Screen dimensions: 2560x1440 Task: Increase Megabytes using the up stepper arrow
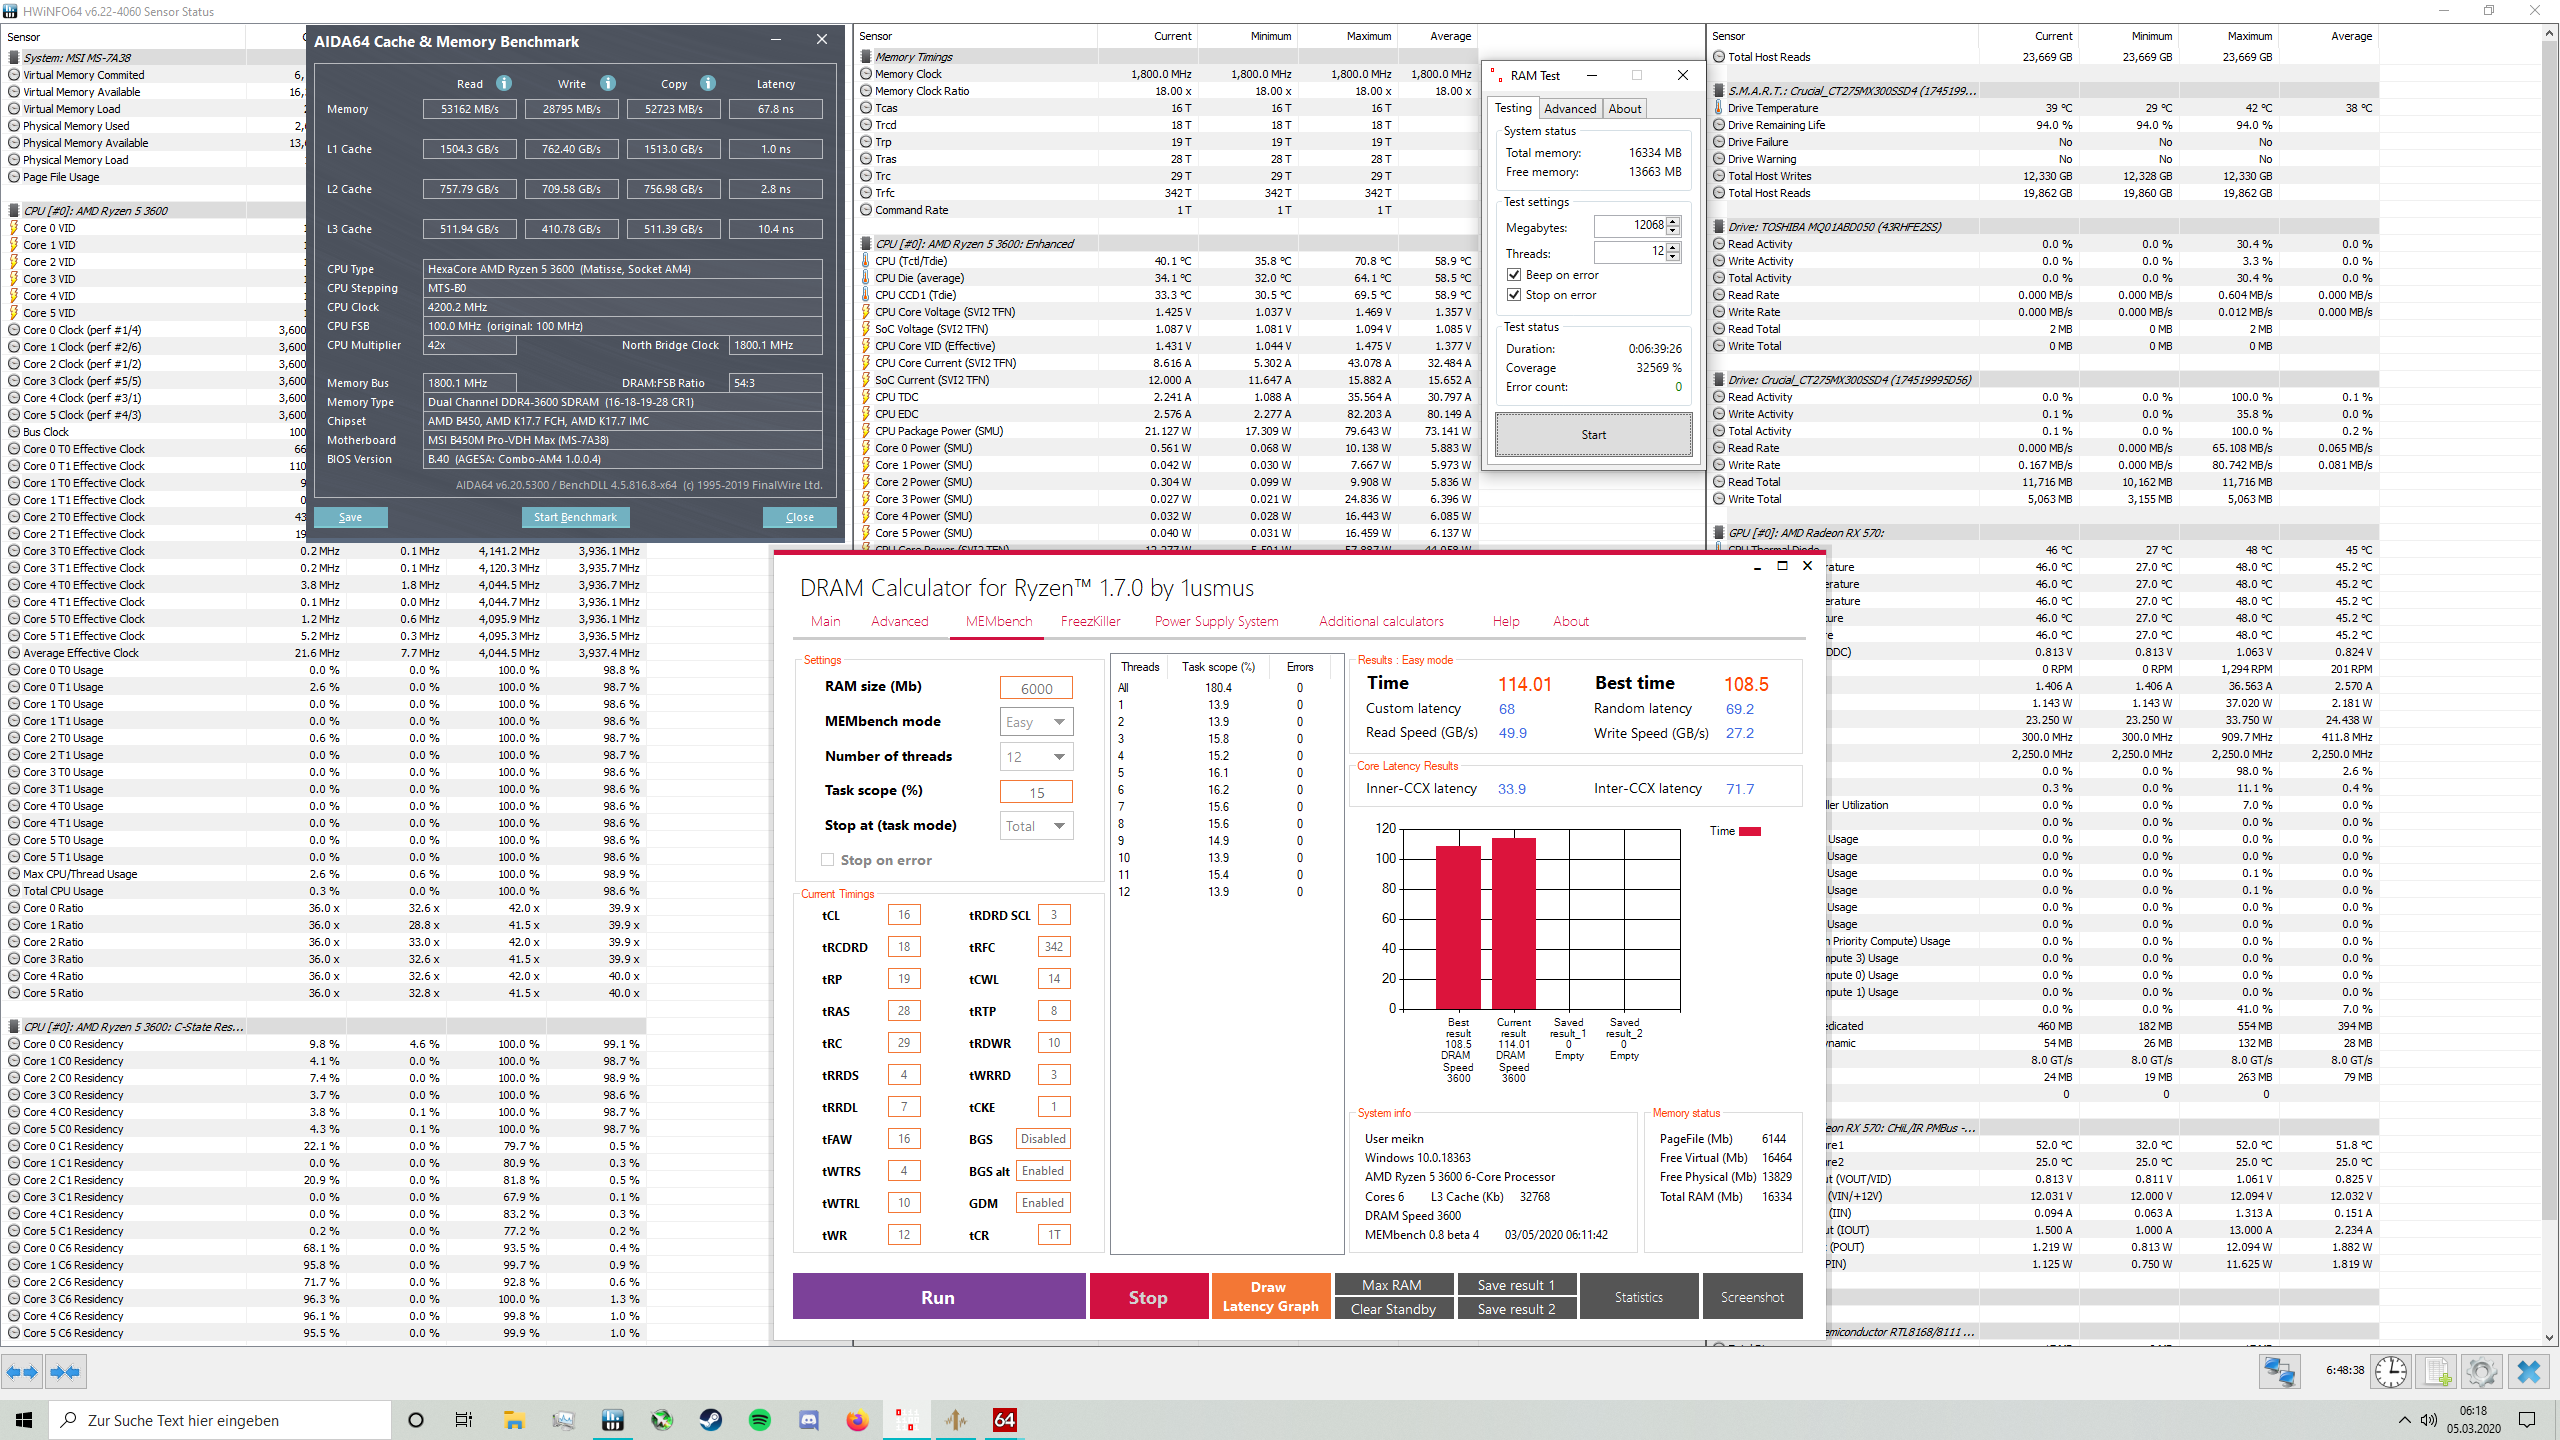point(1672,221)
